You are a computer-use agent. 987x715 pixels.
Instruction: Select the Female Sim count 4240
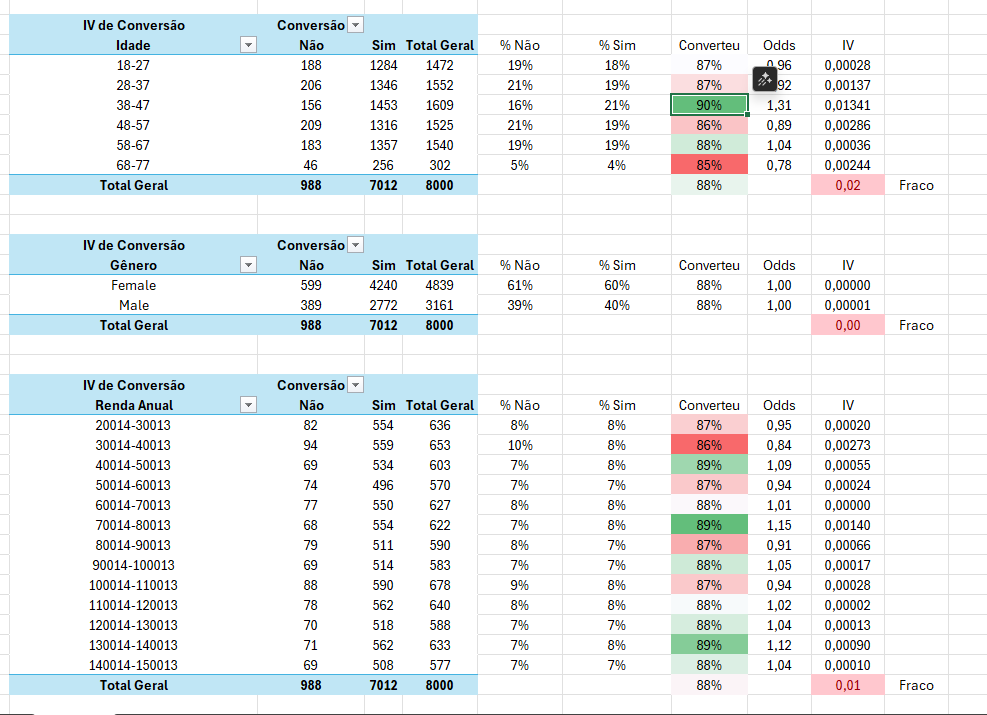[x=383, y=285]
